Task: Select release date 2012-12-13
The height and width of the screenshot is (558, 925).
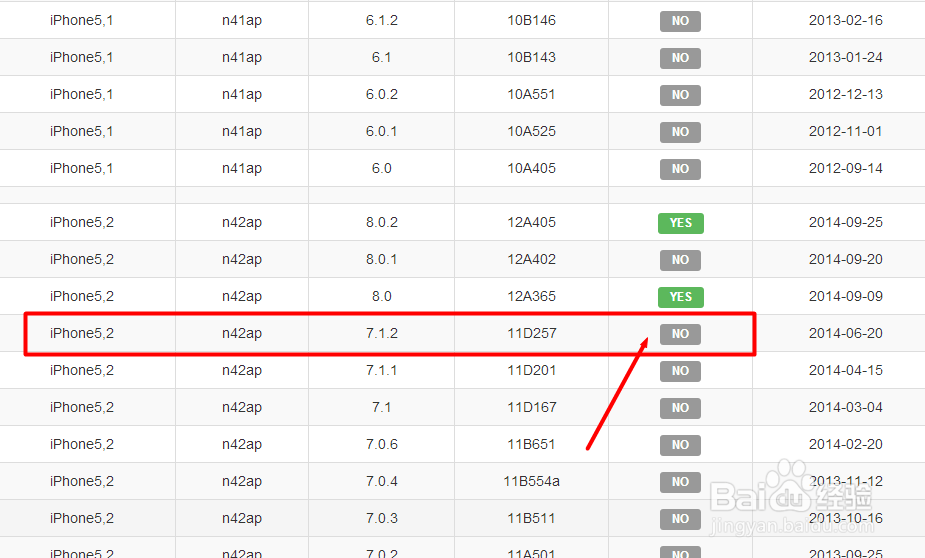Action: pyautogui.click(x=845, y=94)
